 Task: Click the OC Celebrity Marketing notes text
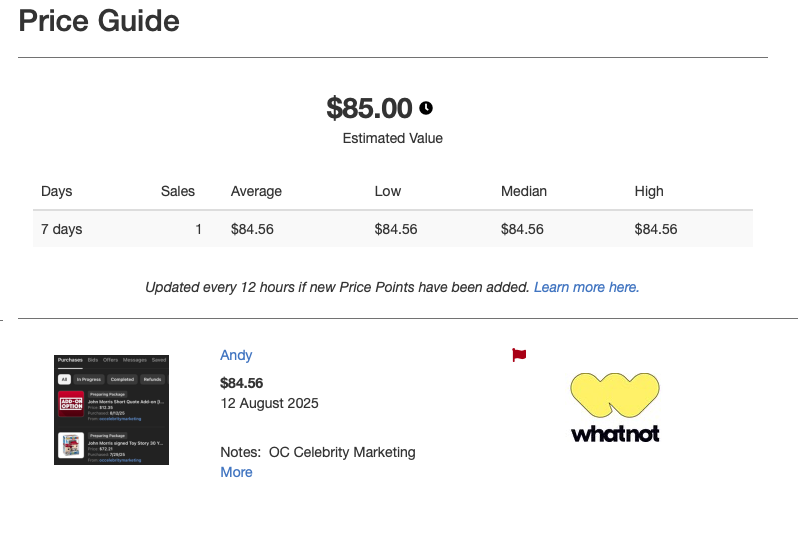342,452
